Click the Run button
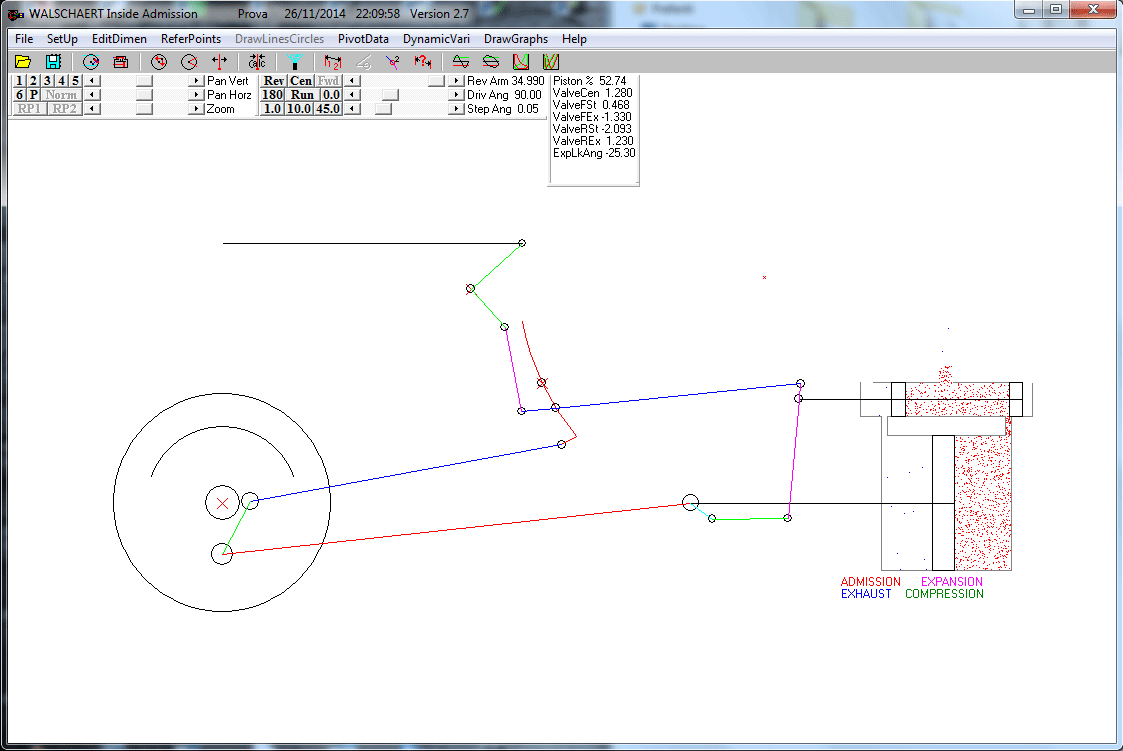Viewport: 1123px width, 751px height. tap(302, 95)
